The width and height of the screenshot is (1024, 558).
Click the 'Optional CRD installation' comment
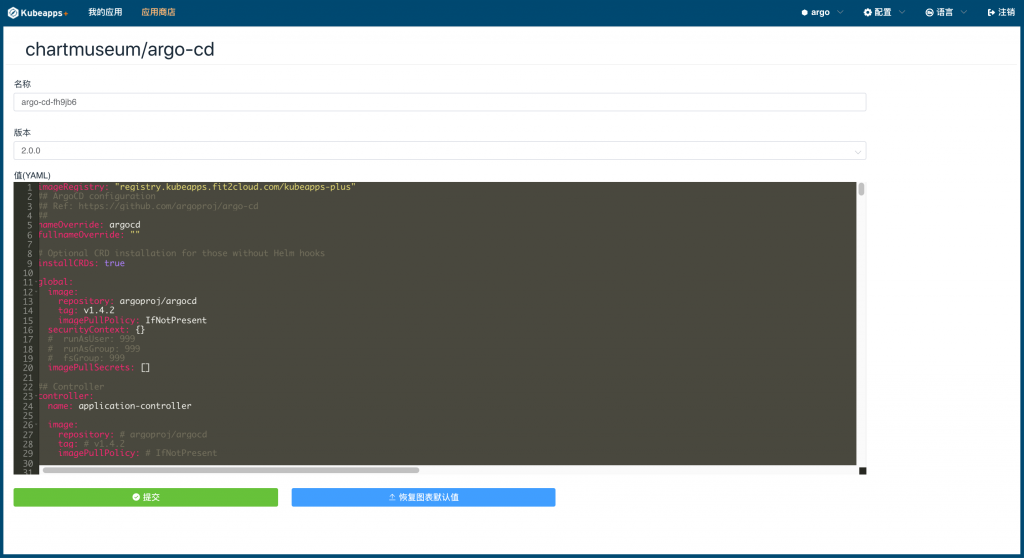click(182, 253)
